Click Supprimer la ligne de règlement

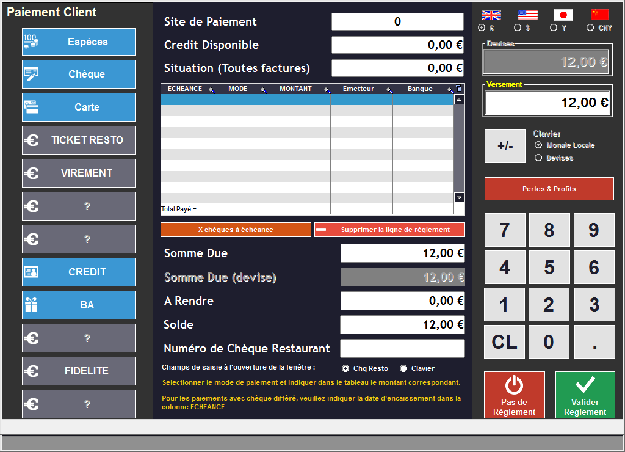coord(389,230)
